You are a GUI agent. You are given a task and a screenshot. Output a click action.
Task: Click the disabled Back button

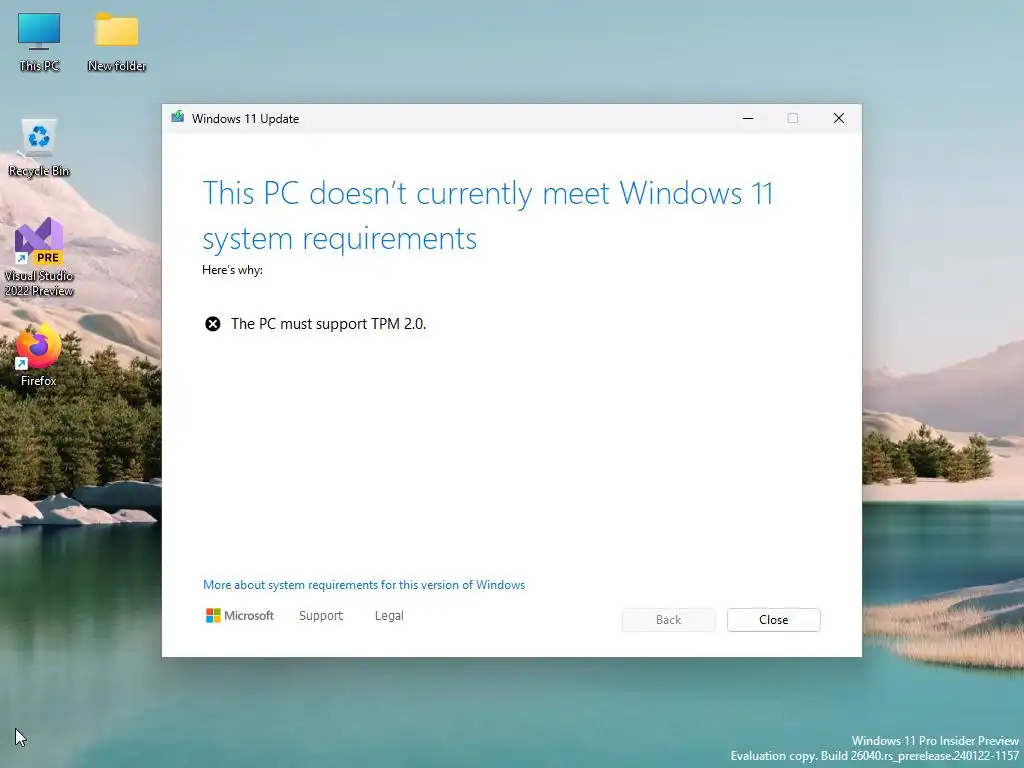pos(668,620)
